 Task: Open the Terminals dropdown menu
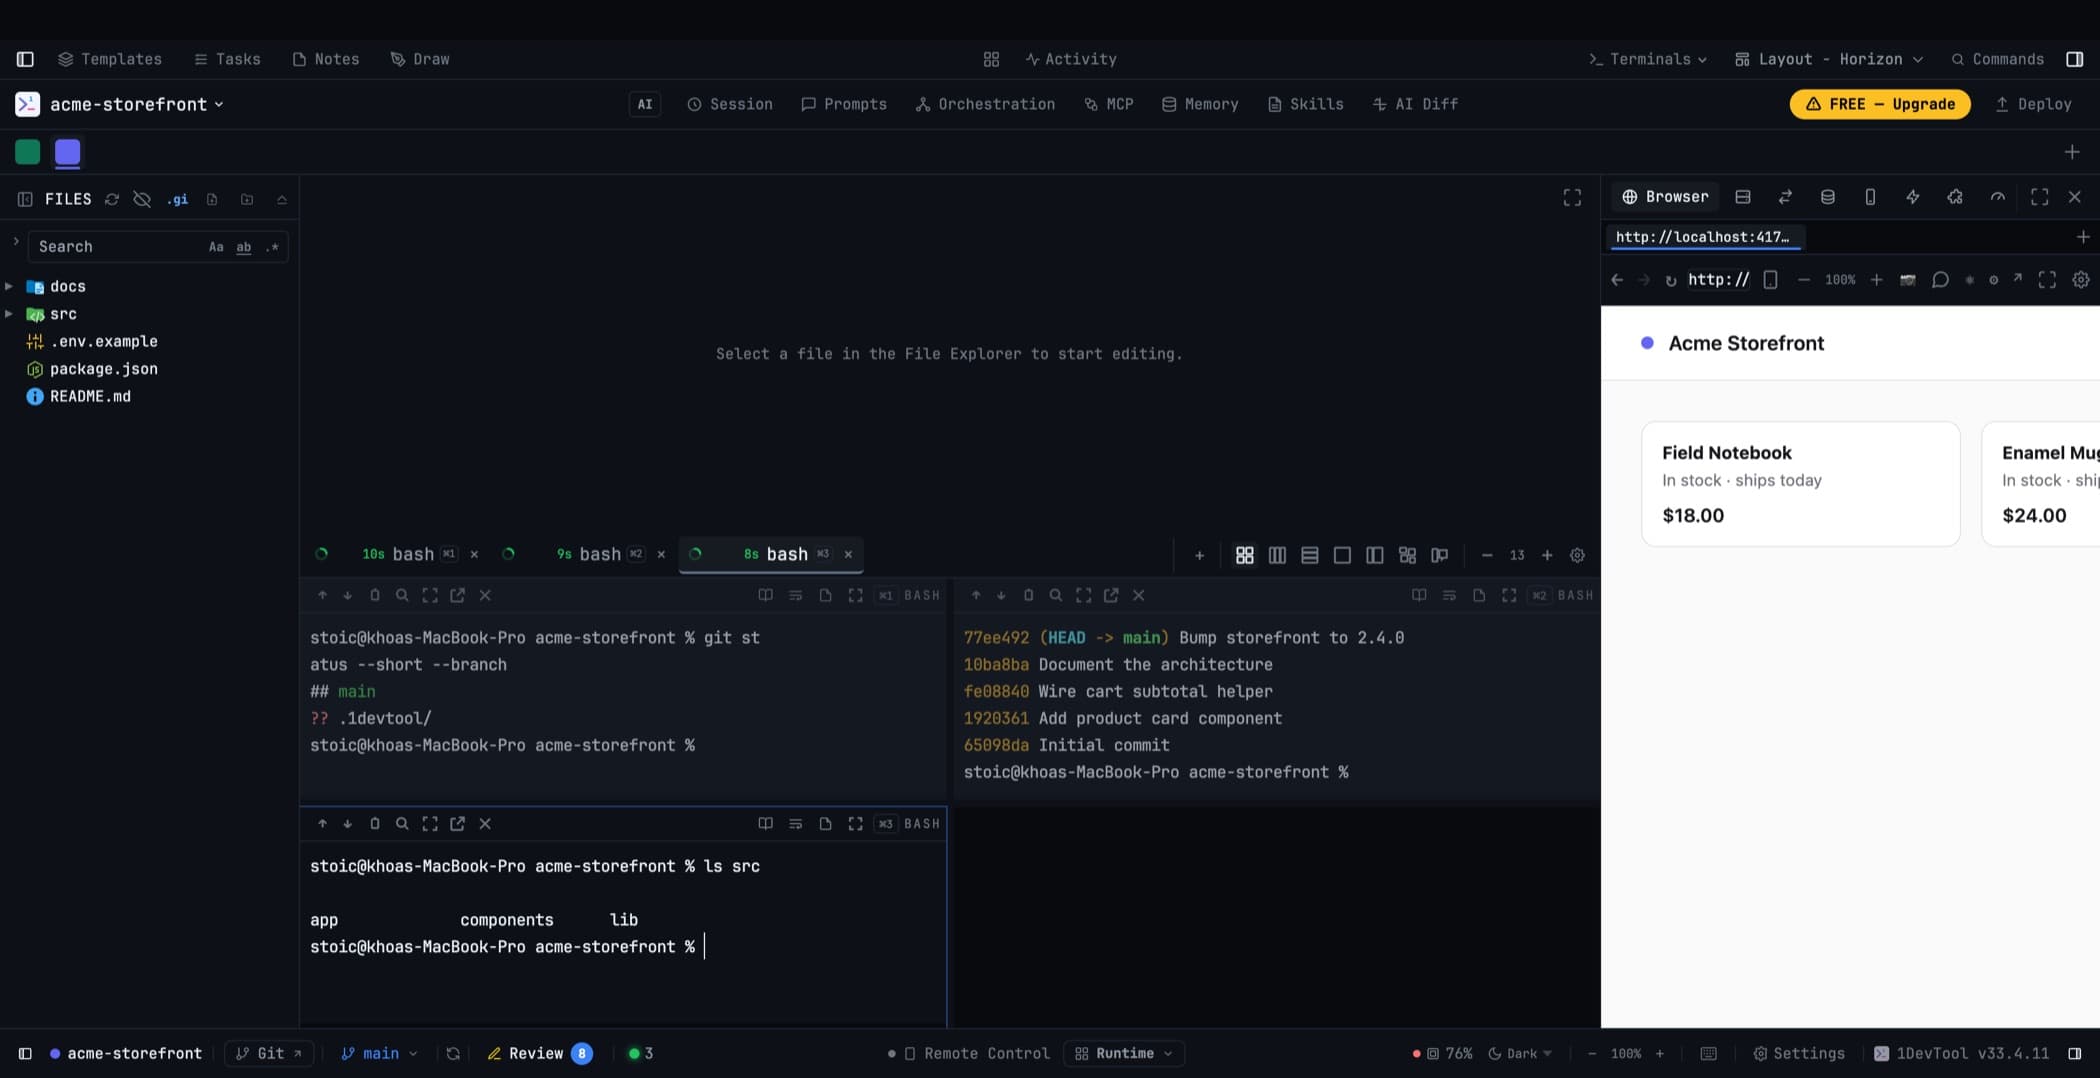(1648, 59)
